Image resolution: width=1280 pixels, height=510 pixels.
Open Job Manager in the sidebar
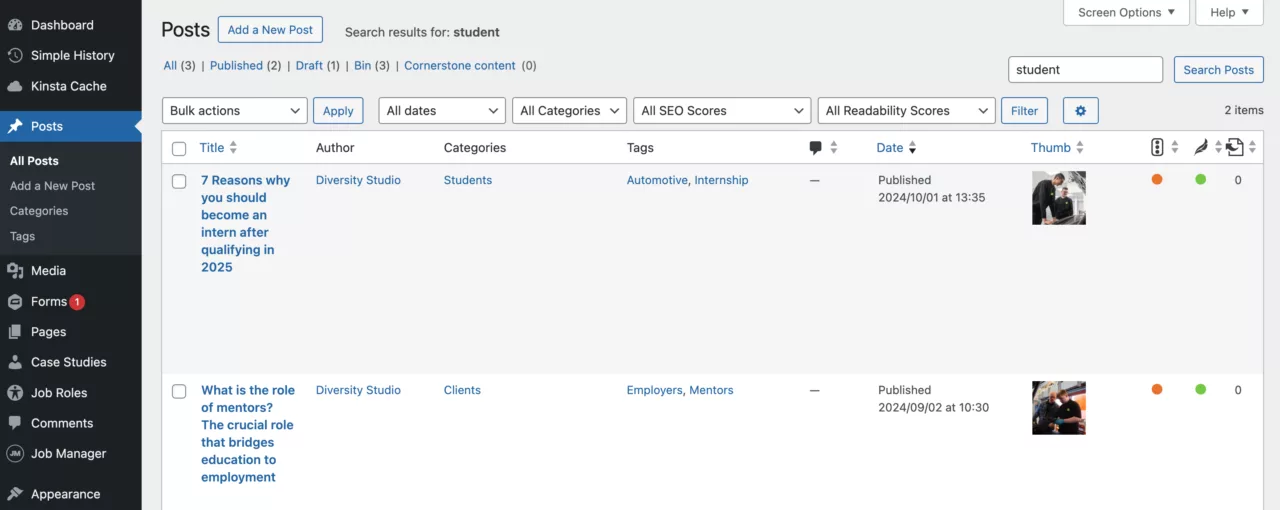point(68,454)
